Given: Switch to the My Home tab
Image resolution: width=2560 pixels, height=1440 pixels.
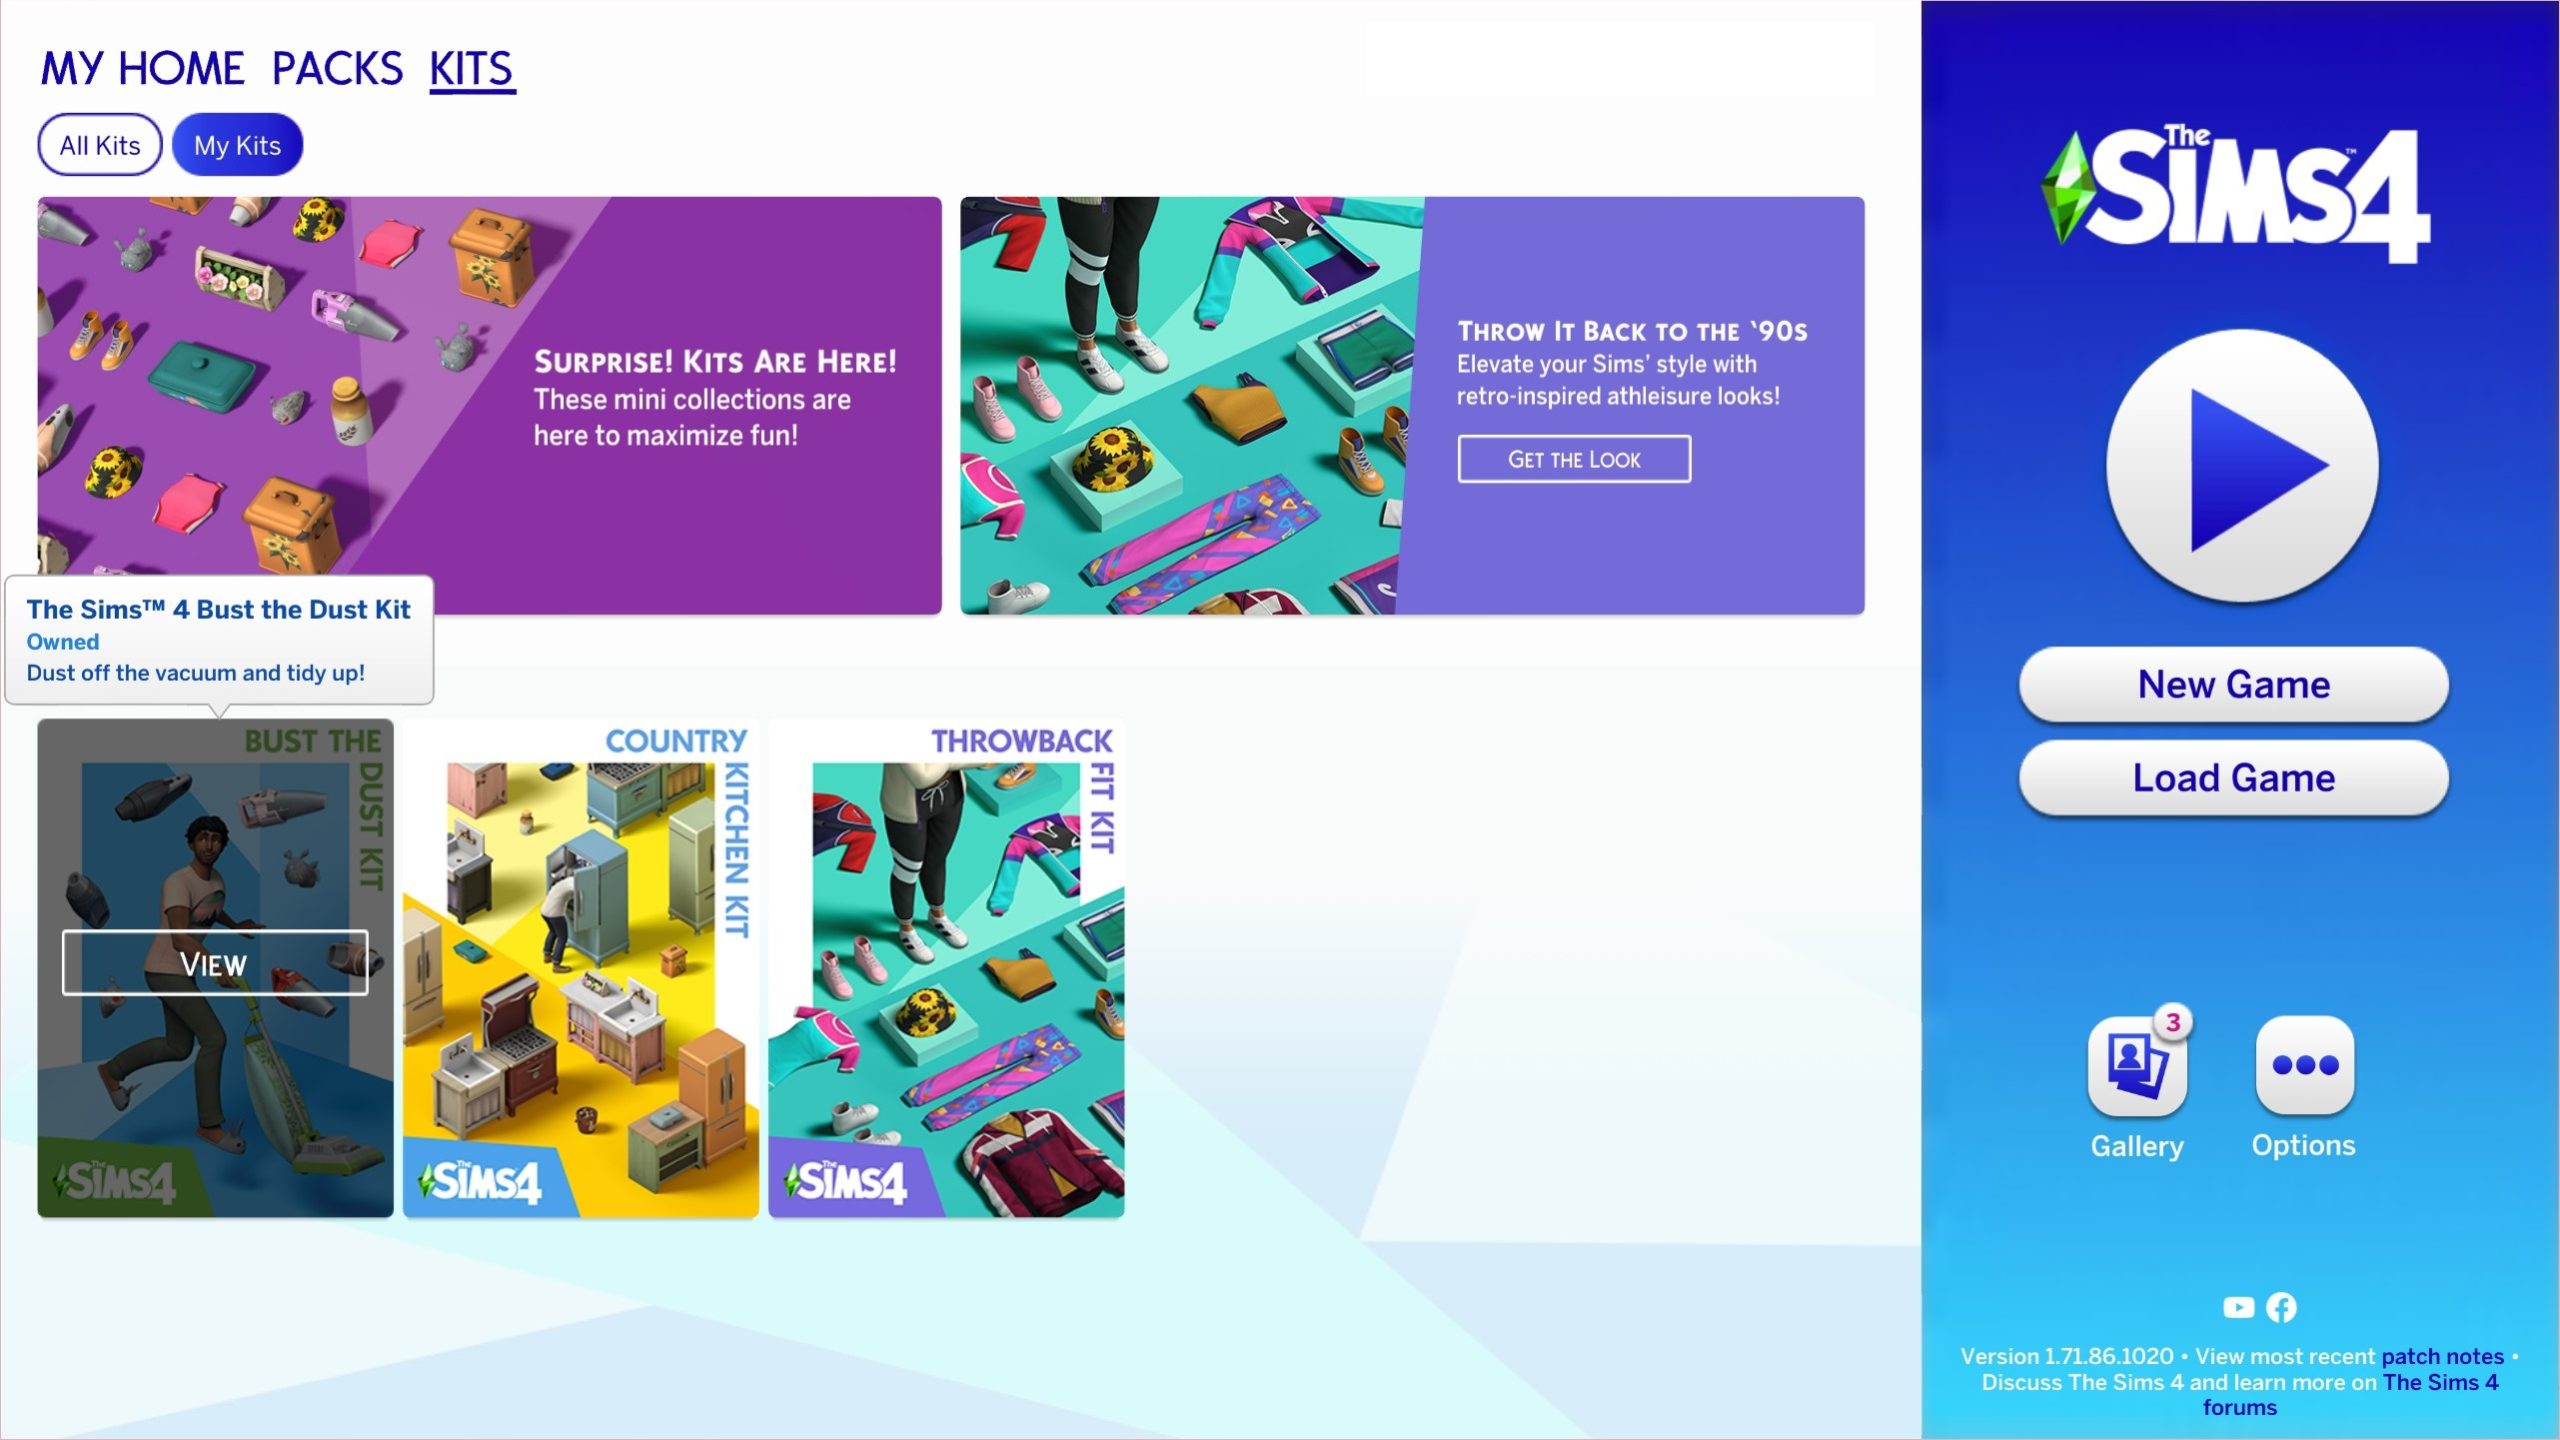Looking at the screenshot, I should coord(142,69).
